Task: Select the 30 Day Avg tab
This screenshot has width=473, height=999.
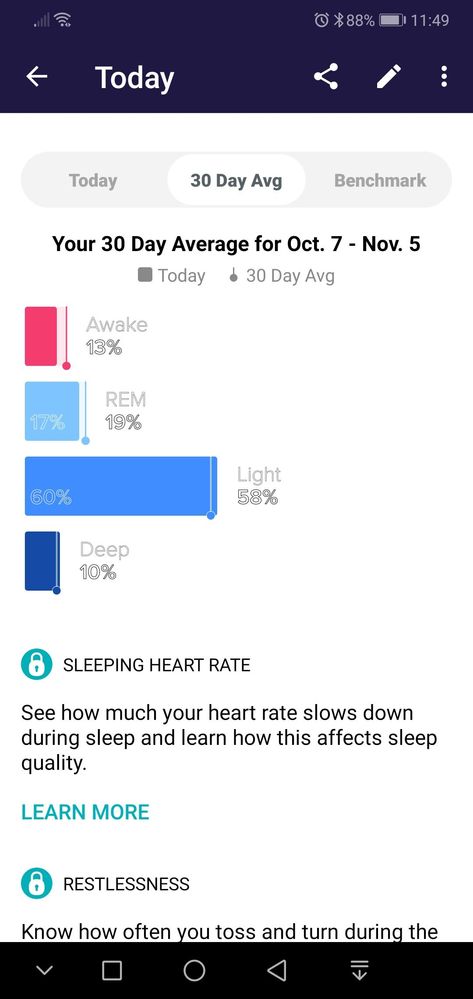Action: [236, 180]
